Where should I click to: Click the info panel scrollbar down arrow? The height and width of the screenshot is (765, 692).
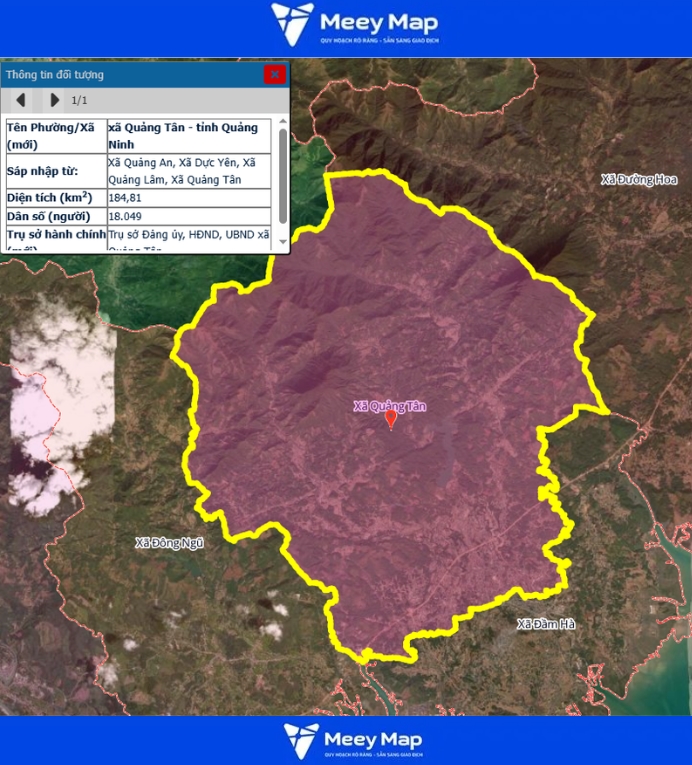tap(283, 242)
